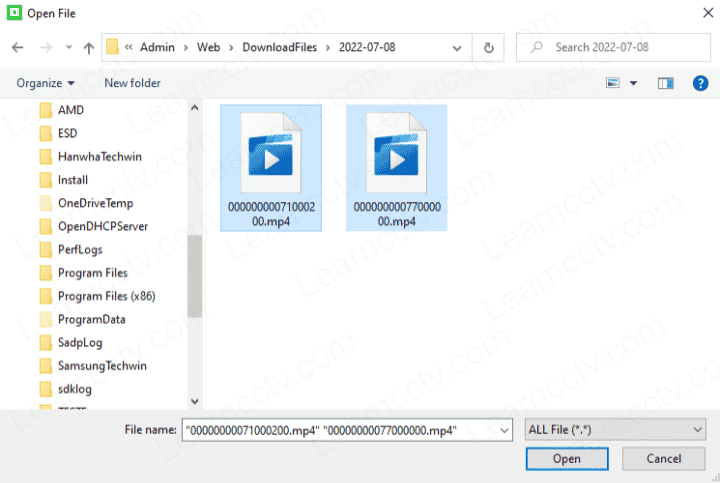Click New folder in the toolbar
Screen dimensions: 720x483
tap(132, 83)
